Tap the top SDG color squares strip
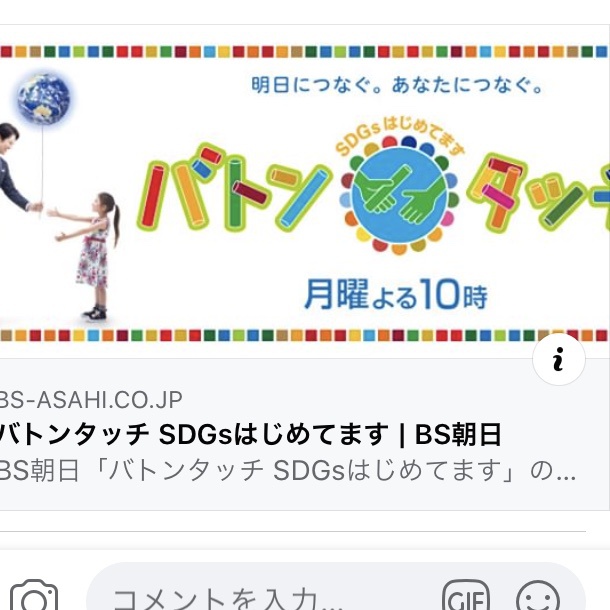This screenshot has height=610, width=610. pyautogui.click(x=305, y=51)
